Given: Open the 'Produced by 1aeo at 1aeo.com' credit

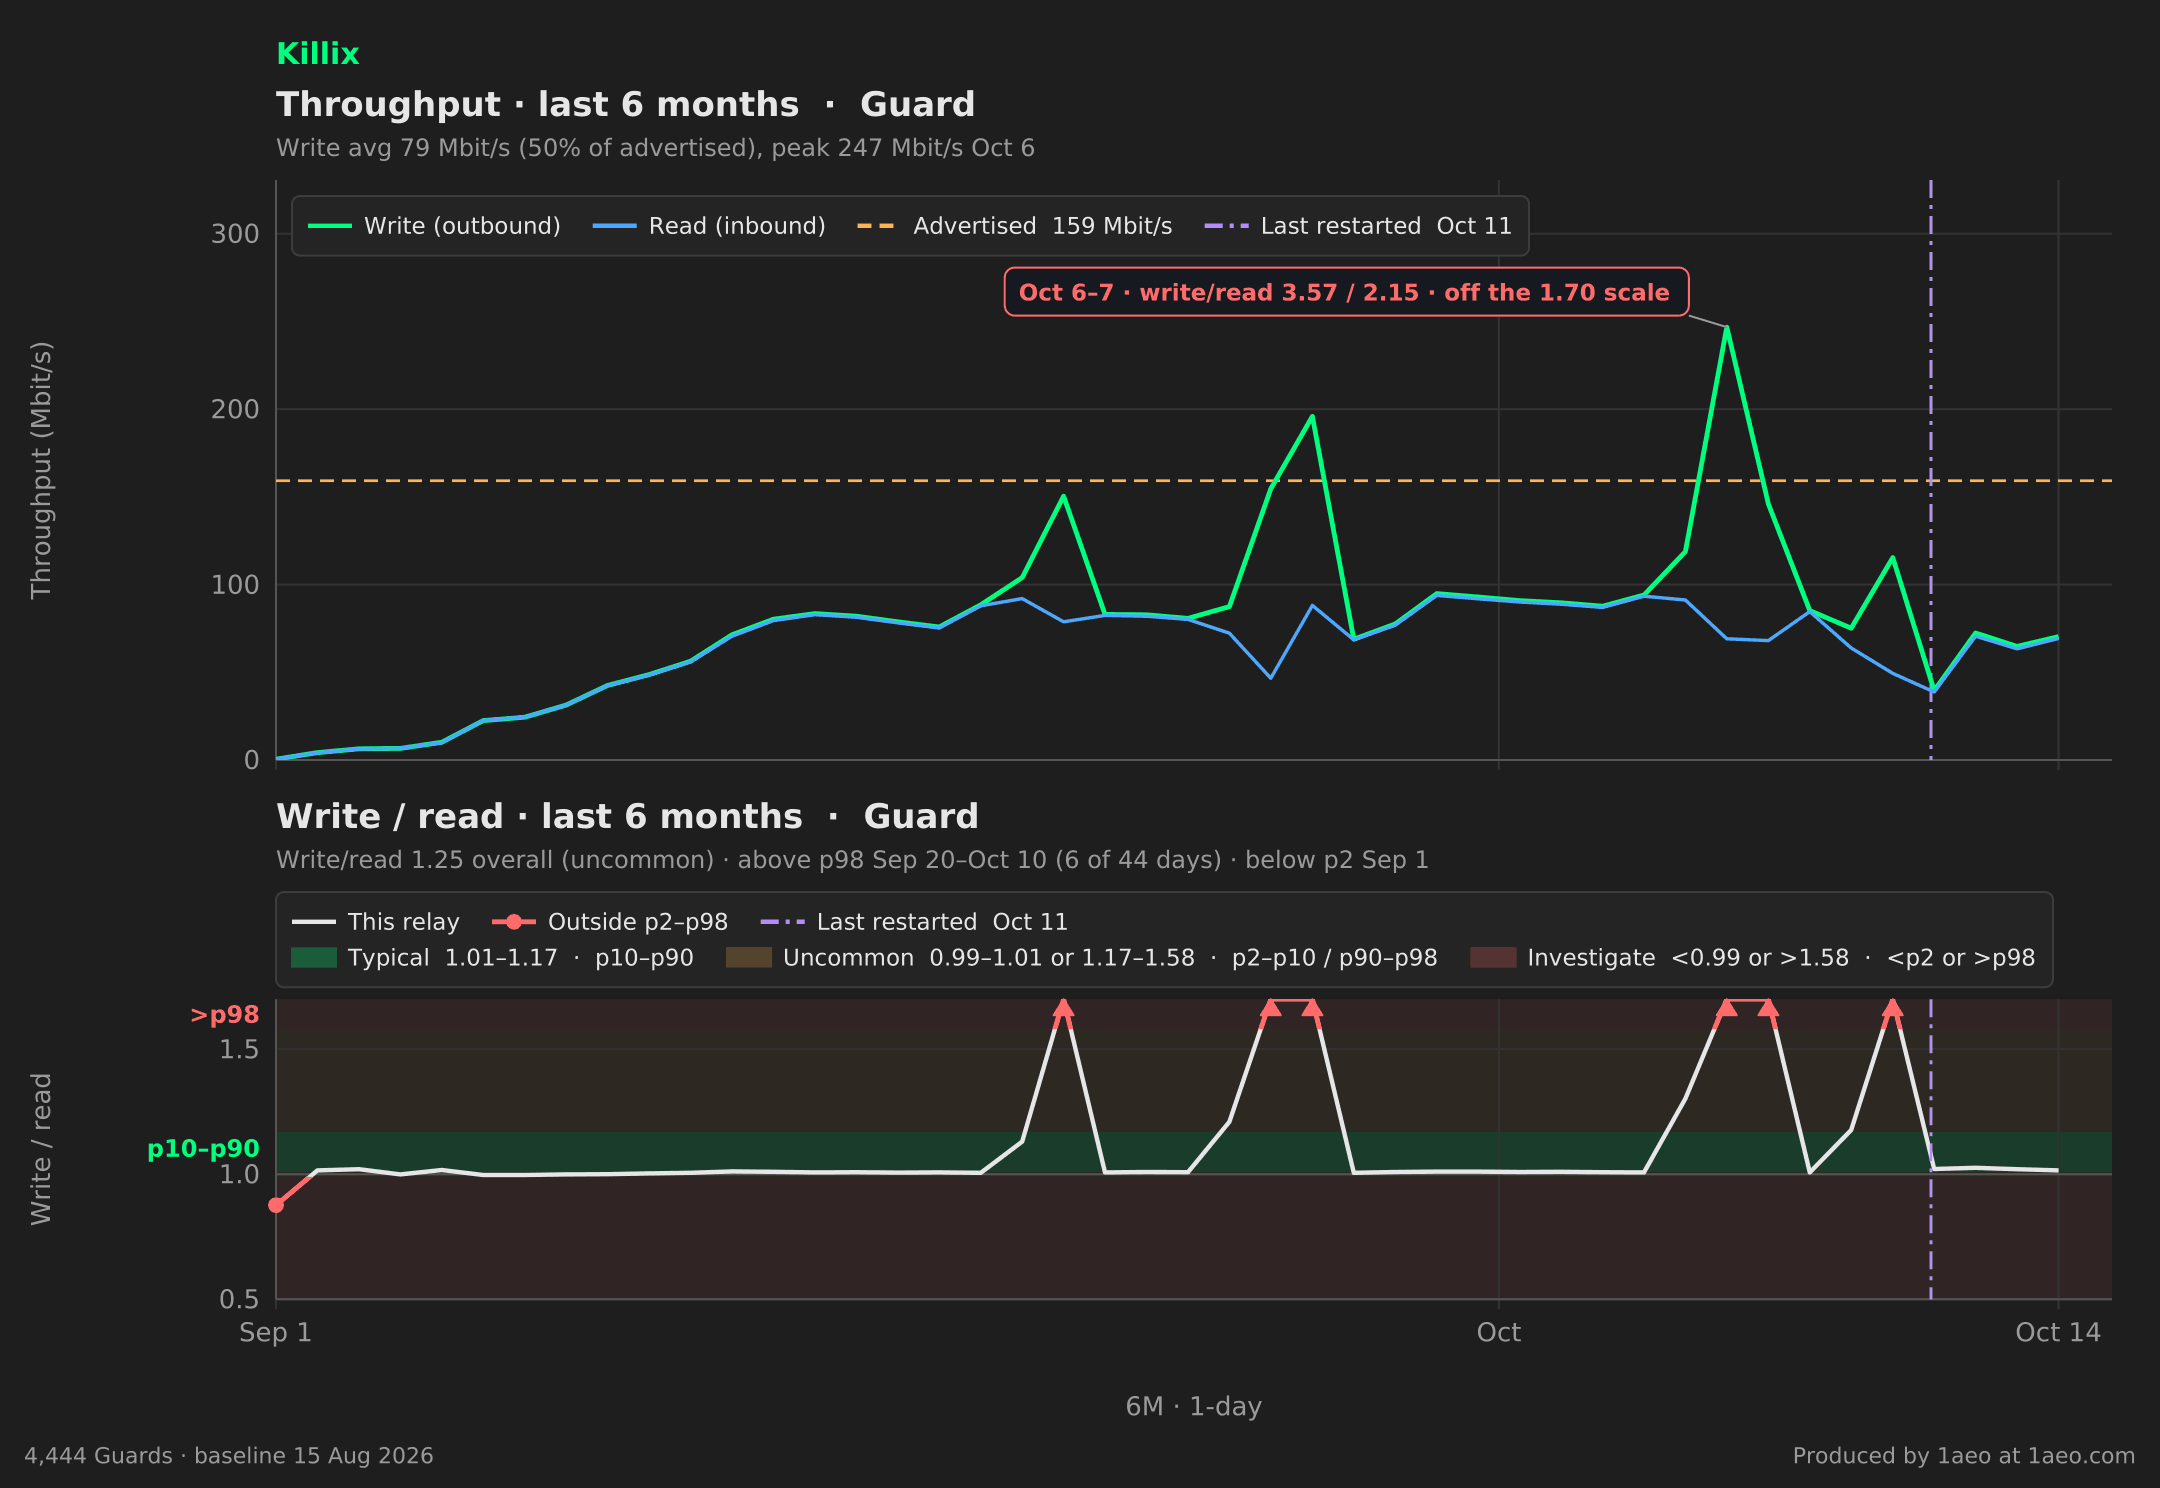Looking at the screenshot, I should [1964, 1456].
